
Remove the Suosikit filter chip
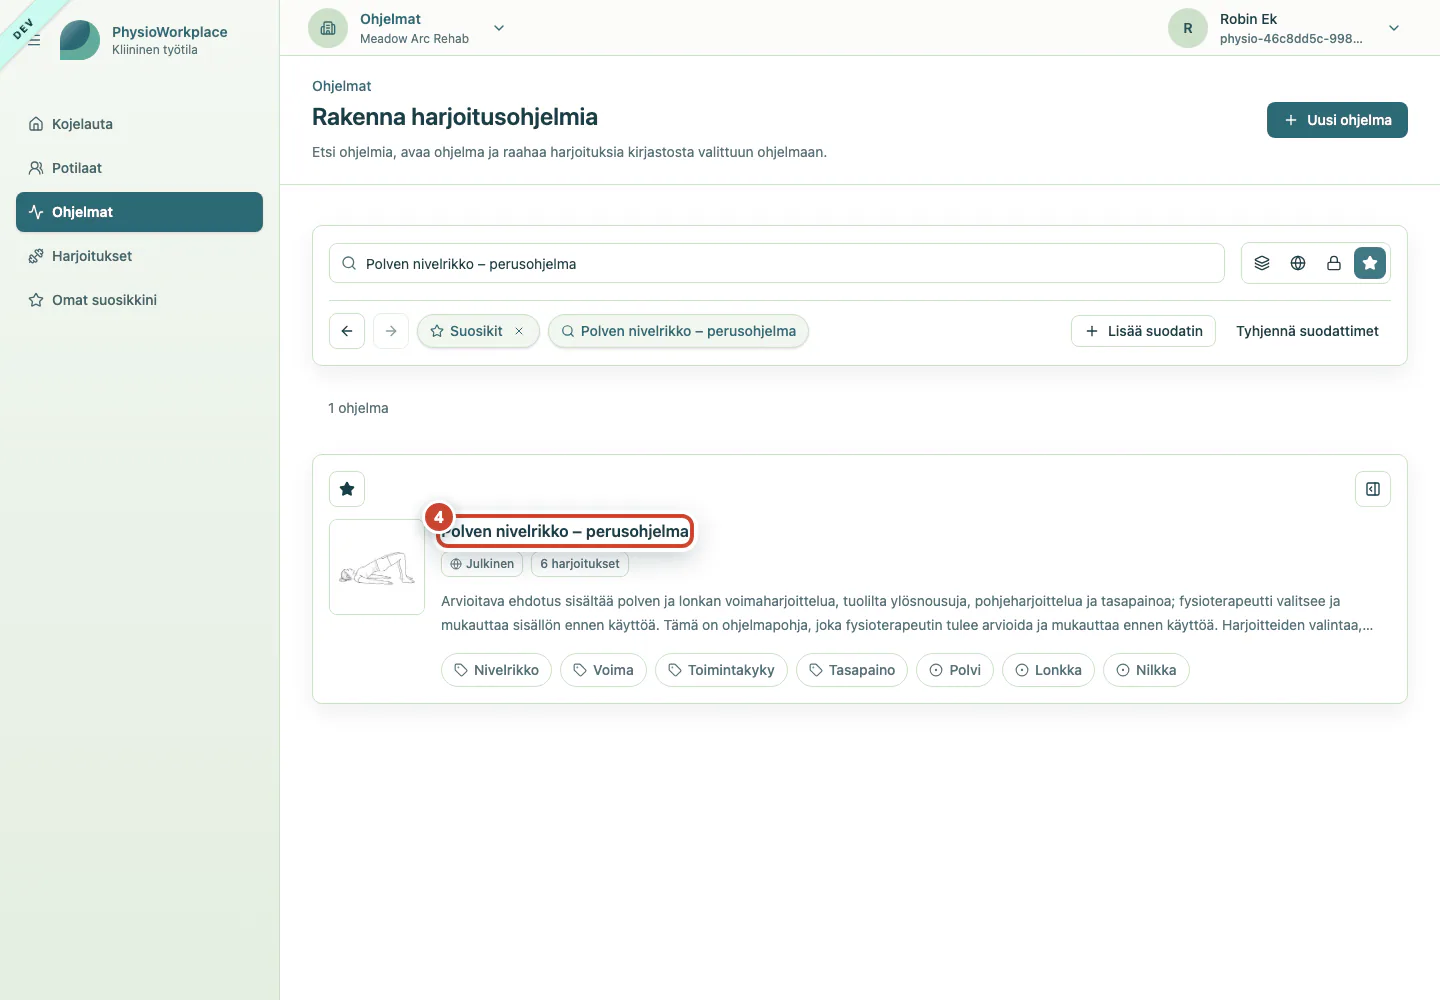point(519,331)
